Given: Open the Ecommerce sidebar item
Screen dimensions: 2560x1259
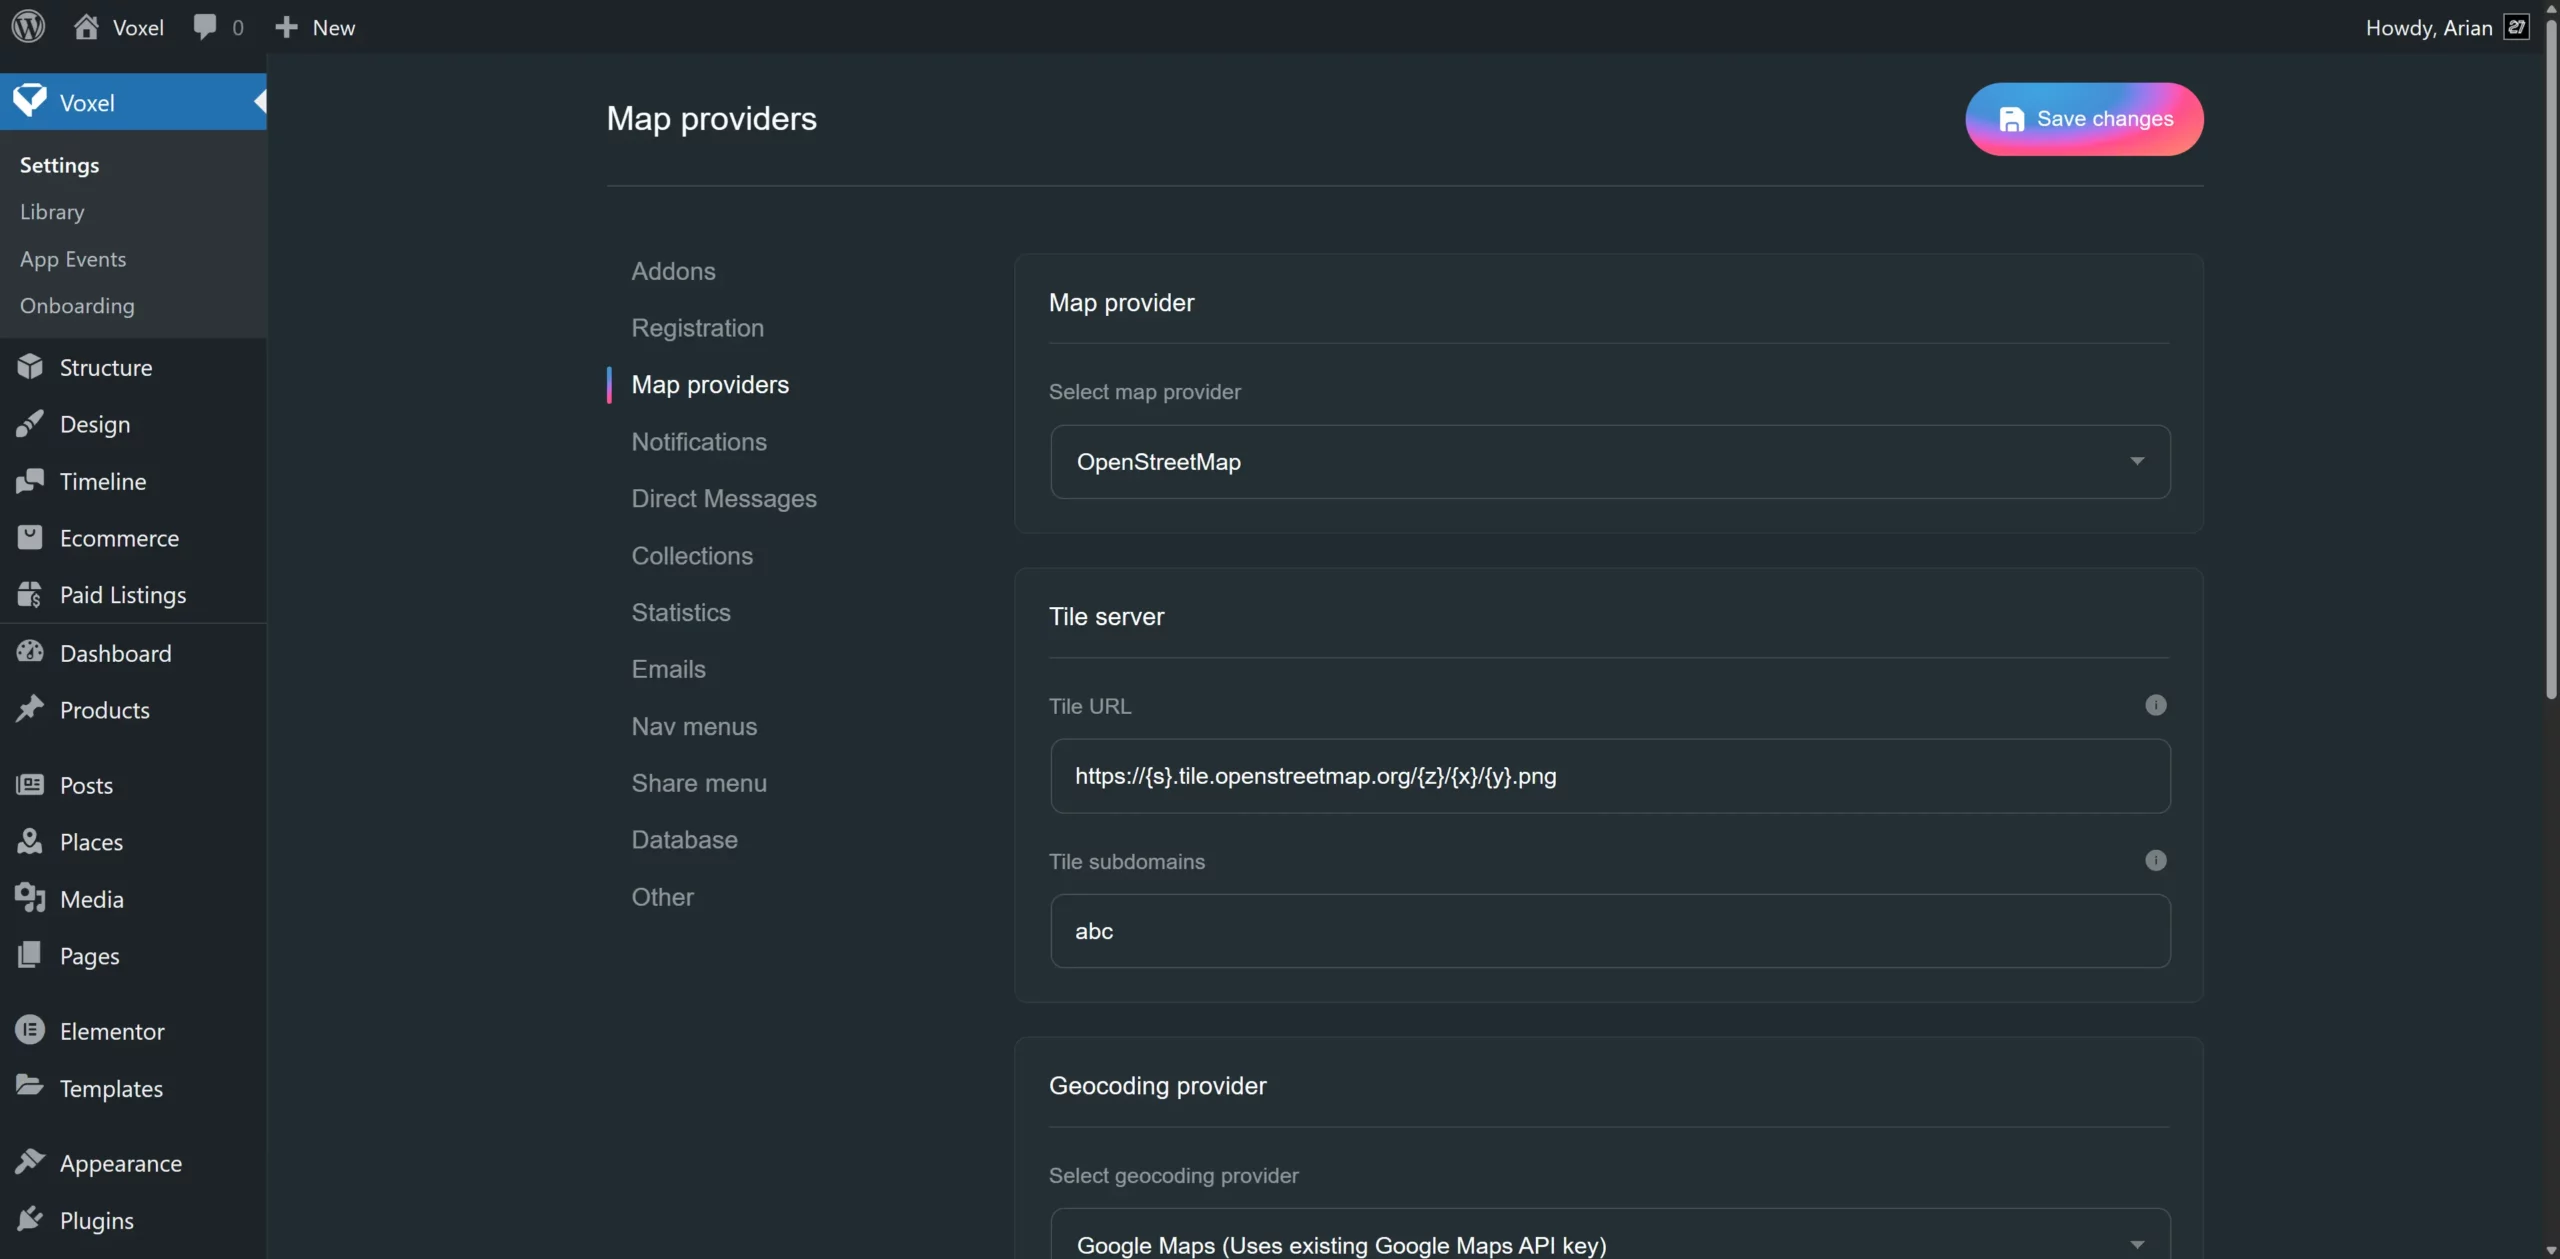Looking at the screenshot, I should 119,539.
